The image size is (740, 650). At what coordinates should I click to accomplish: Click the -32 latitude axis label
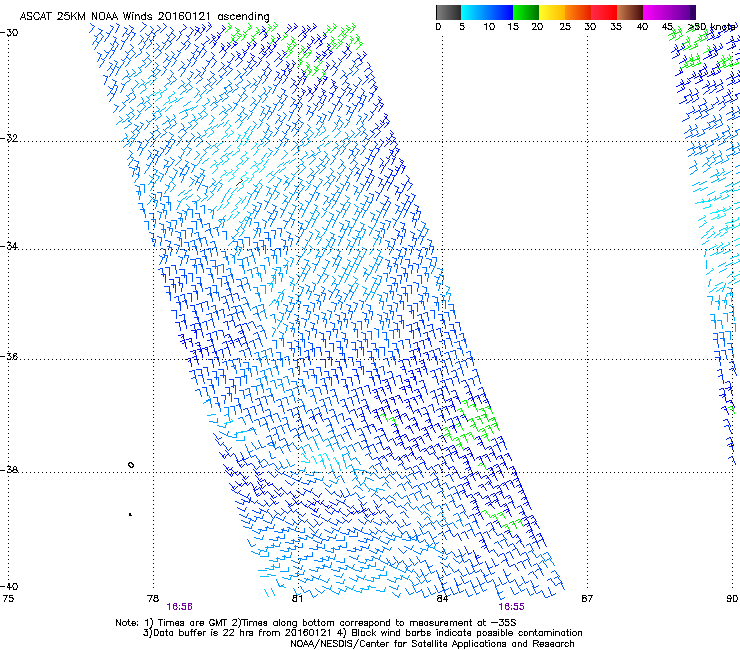point(9,138)
